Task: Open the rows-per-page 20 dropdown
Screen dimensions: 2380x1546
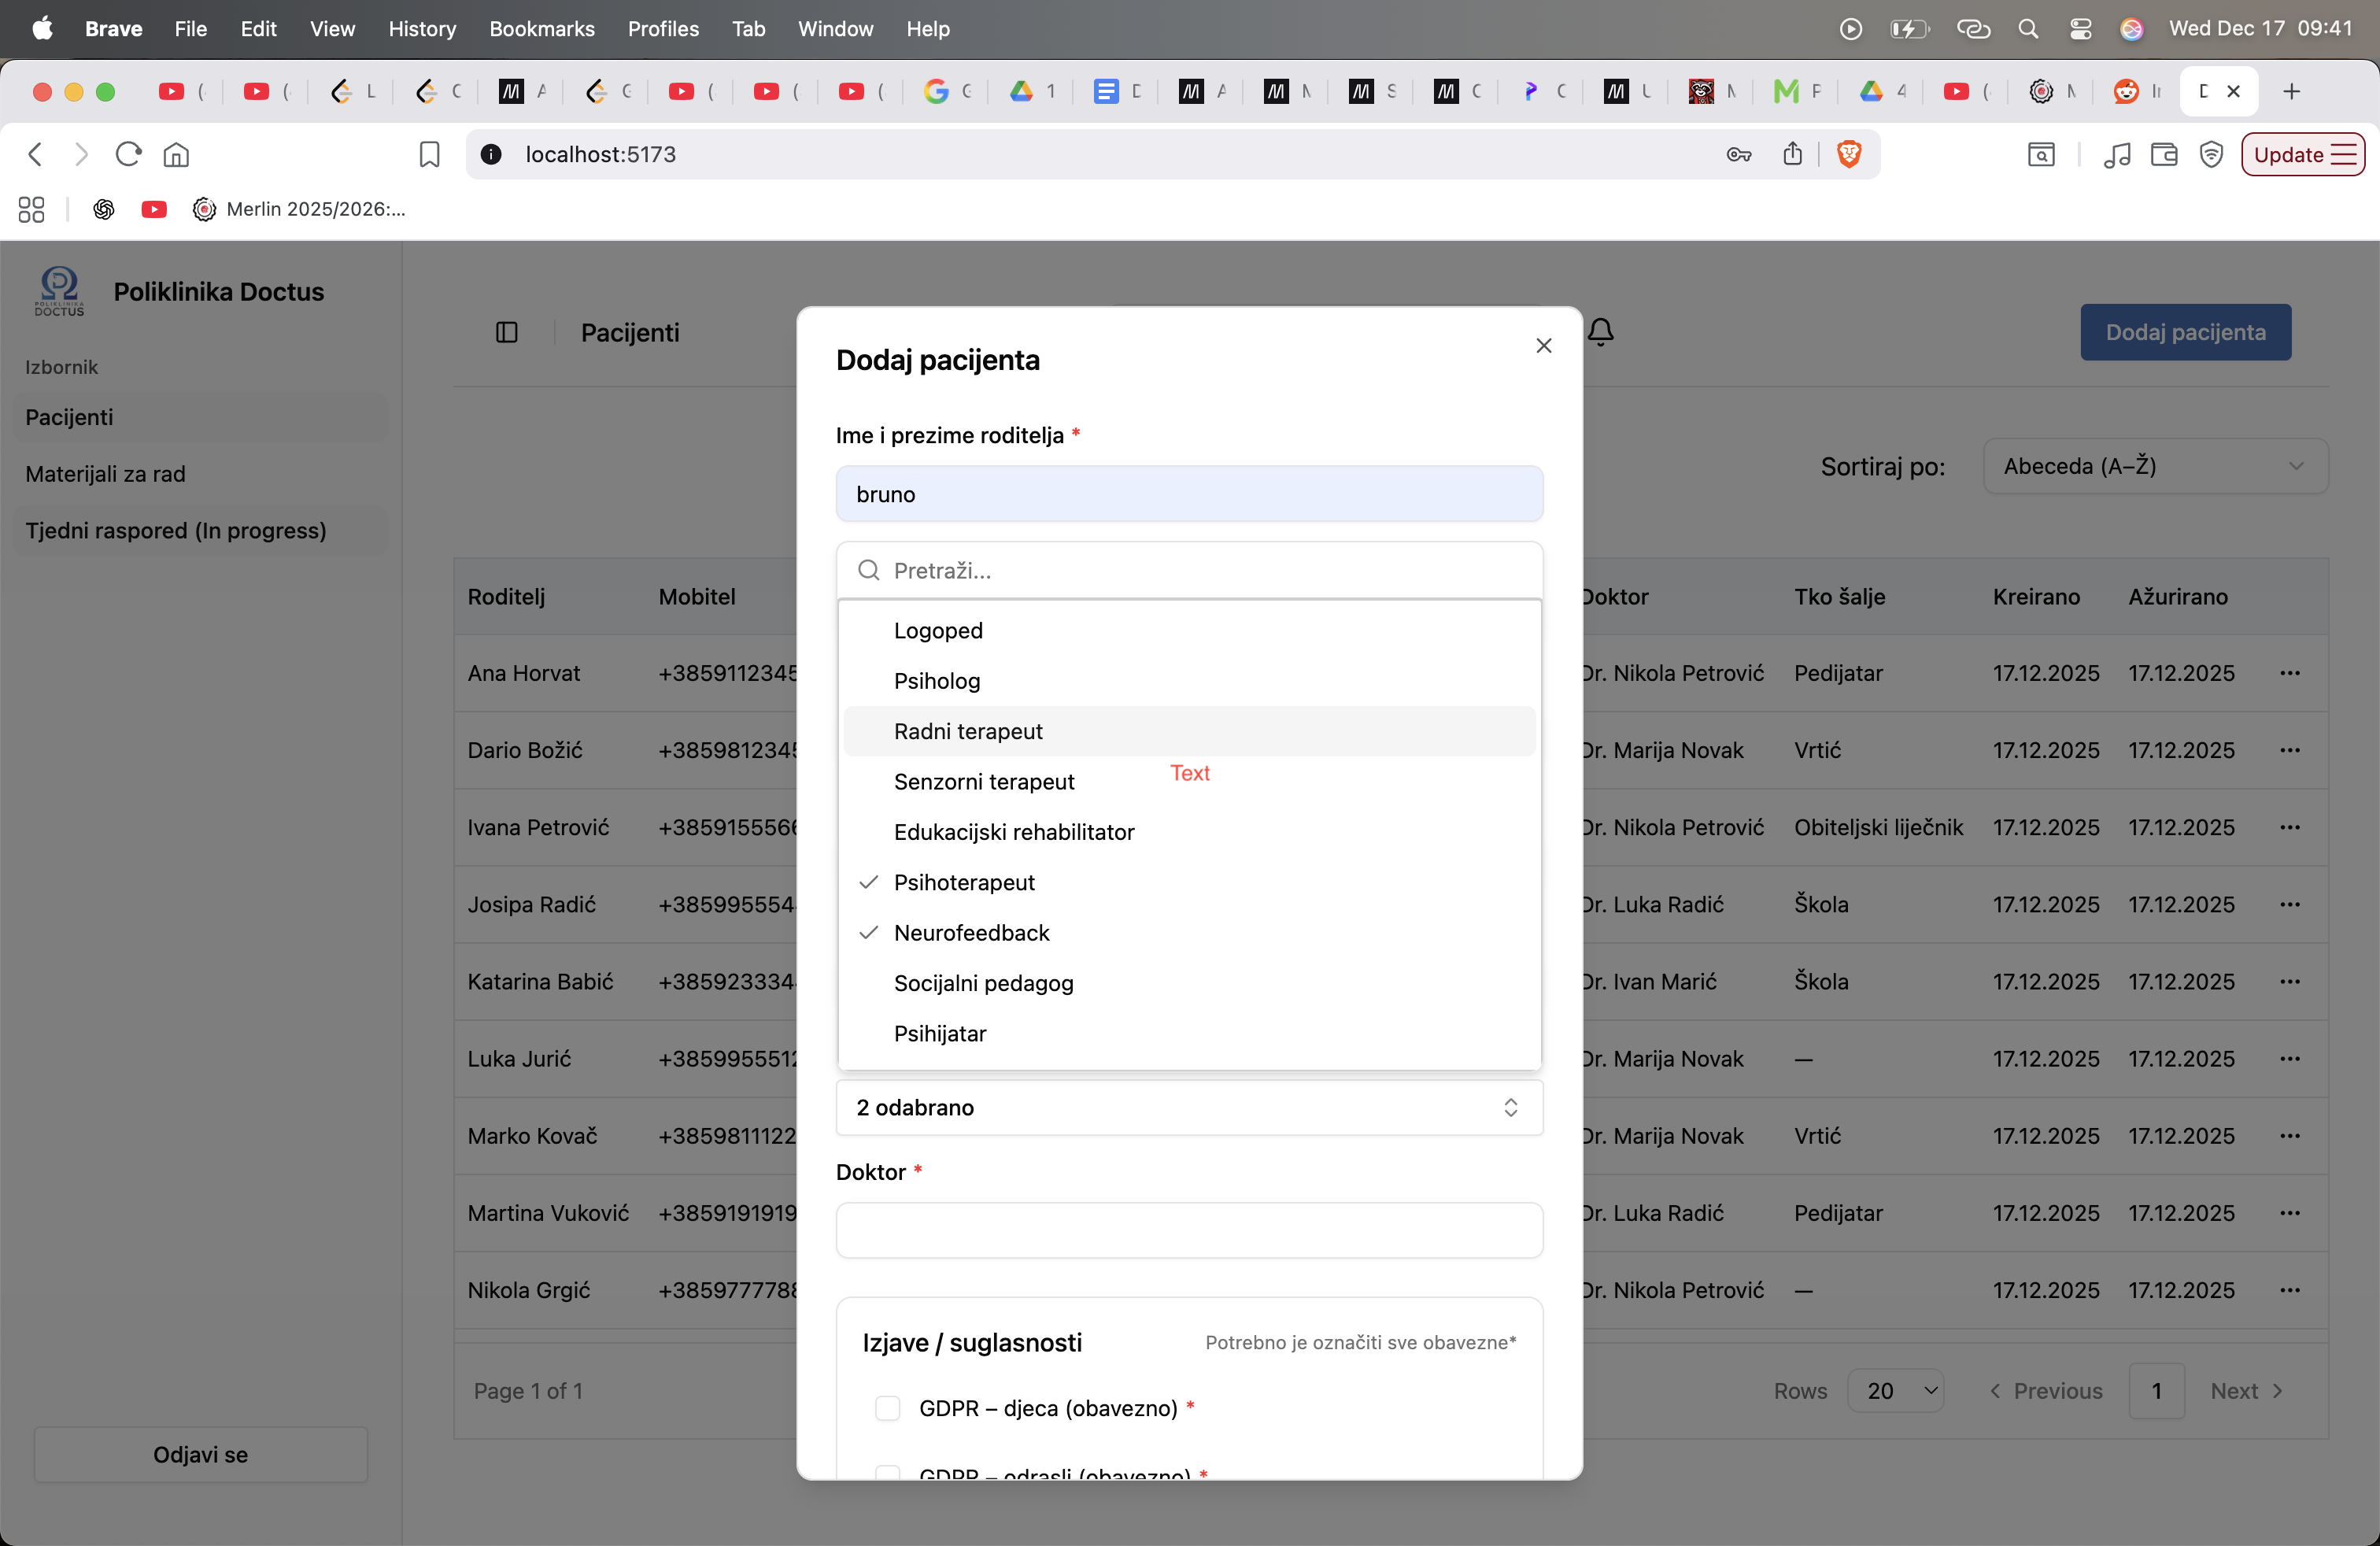Action: 1897,1390
